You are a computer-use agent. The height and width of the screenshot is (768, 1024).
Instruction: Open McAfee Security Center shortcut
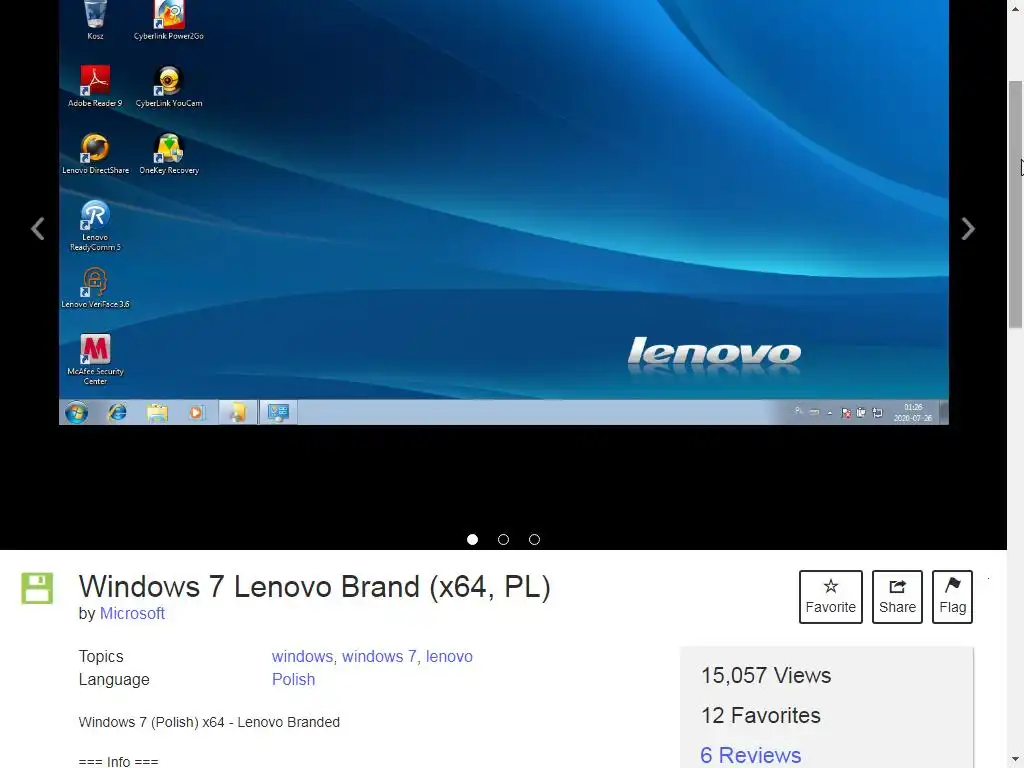pos(95,359)
